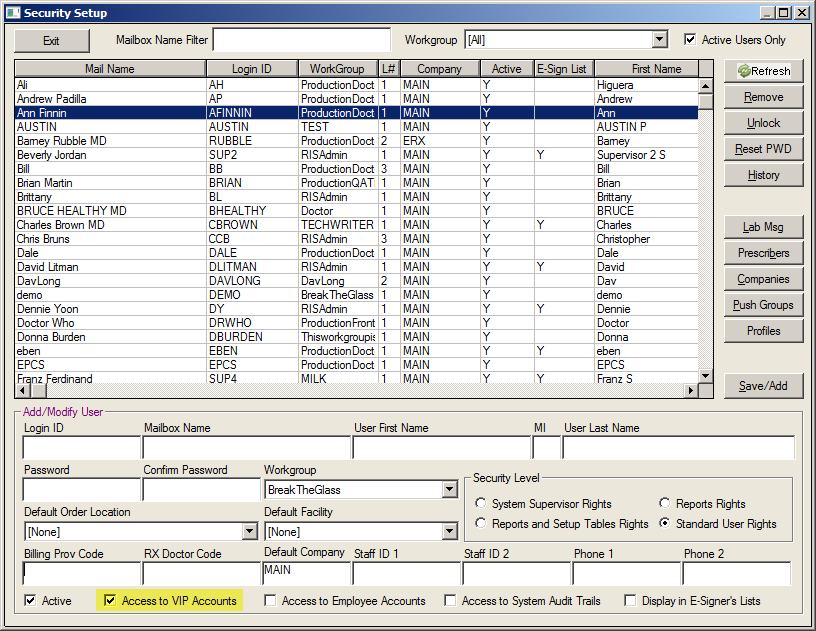The image size is (816, 631).
Task: Uncheck the Active checkbox in Add/Modify User
Action: tap(30, 600)
